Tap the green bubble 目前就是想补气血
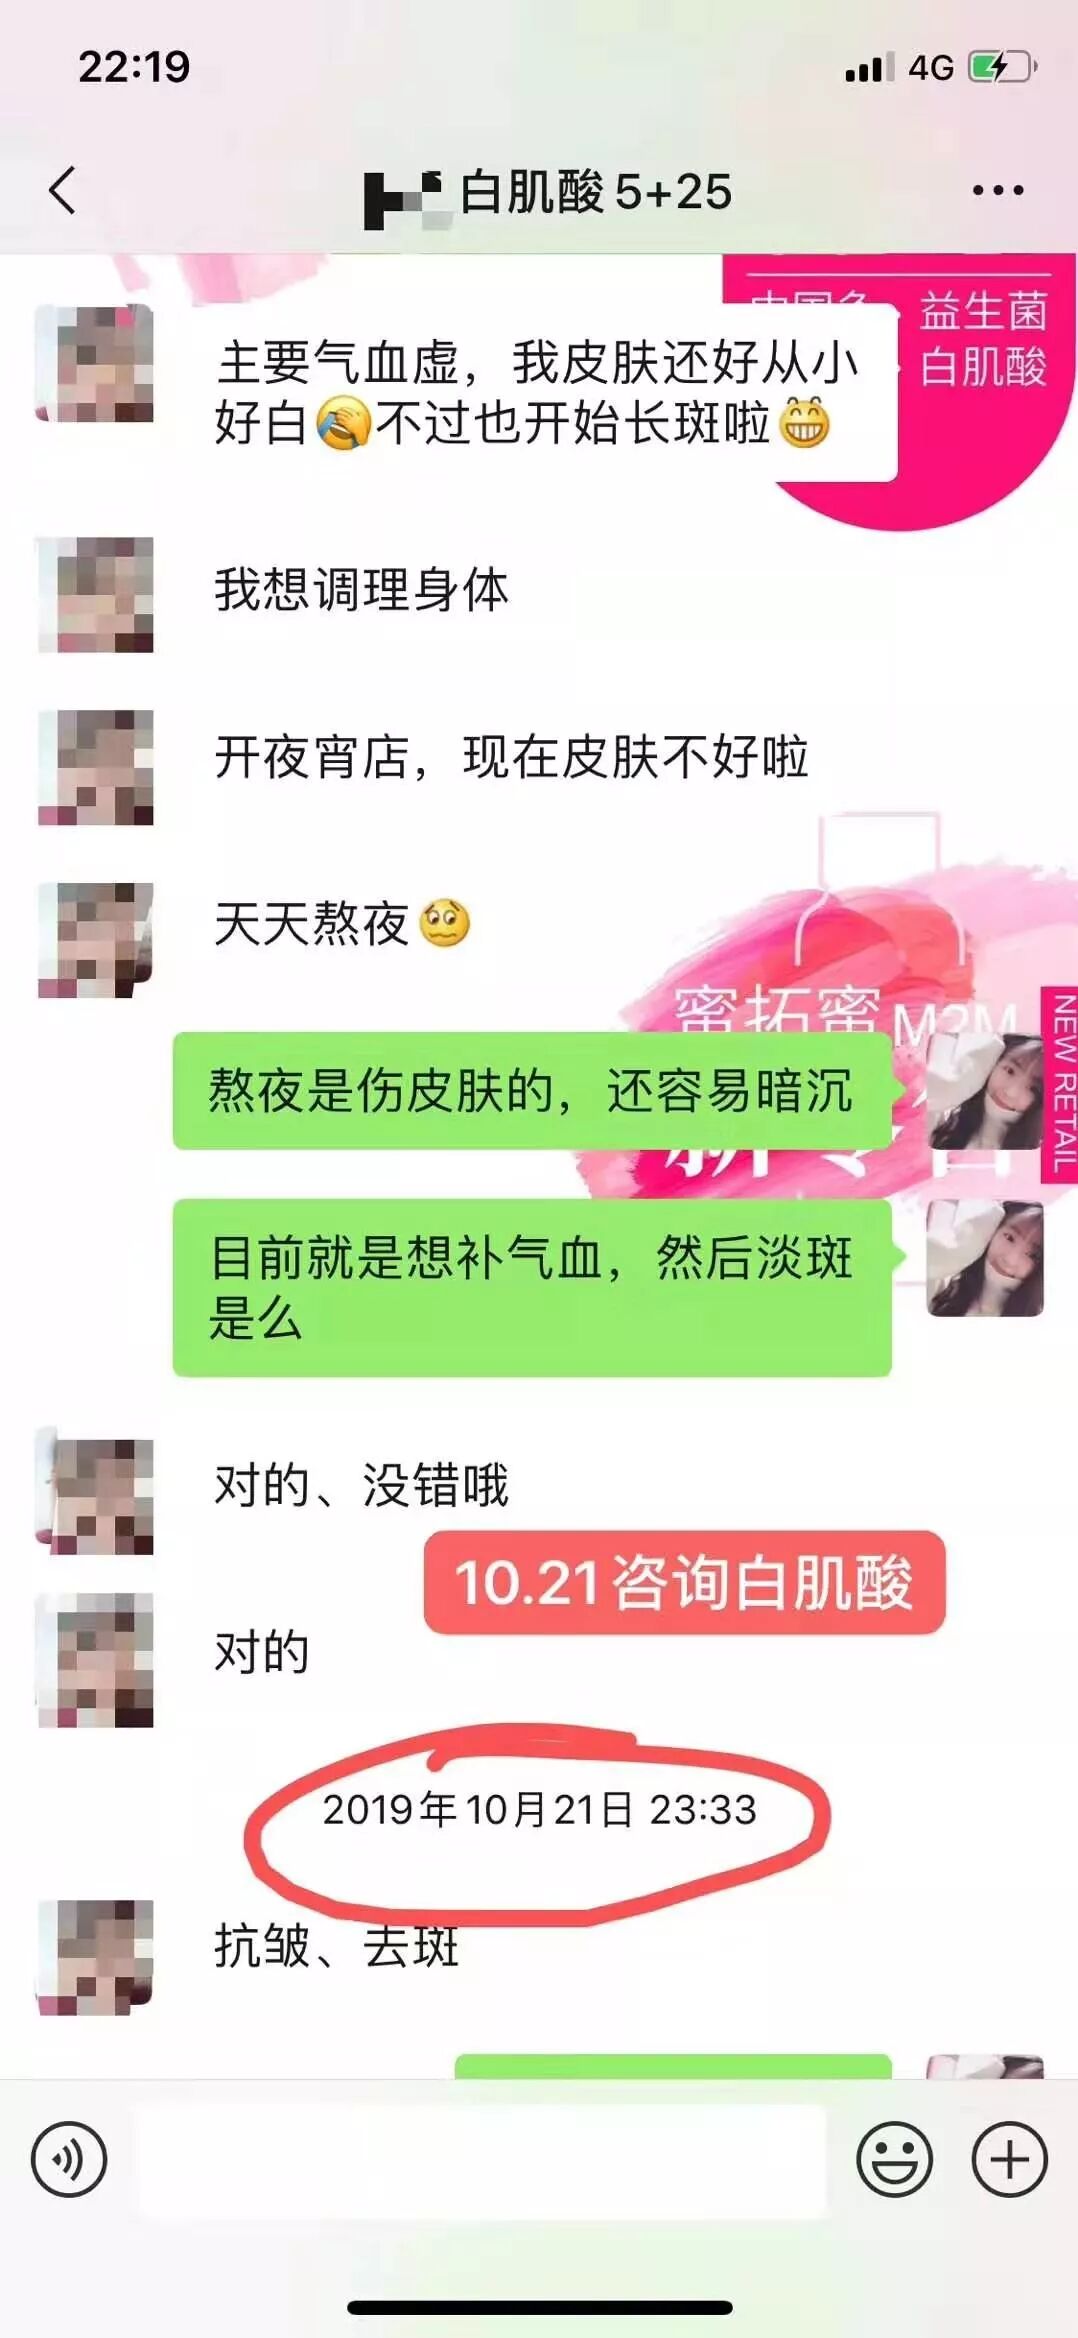The image size is (1078, 2338). click(532, 1288)
